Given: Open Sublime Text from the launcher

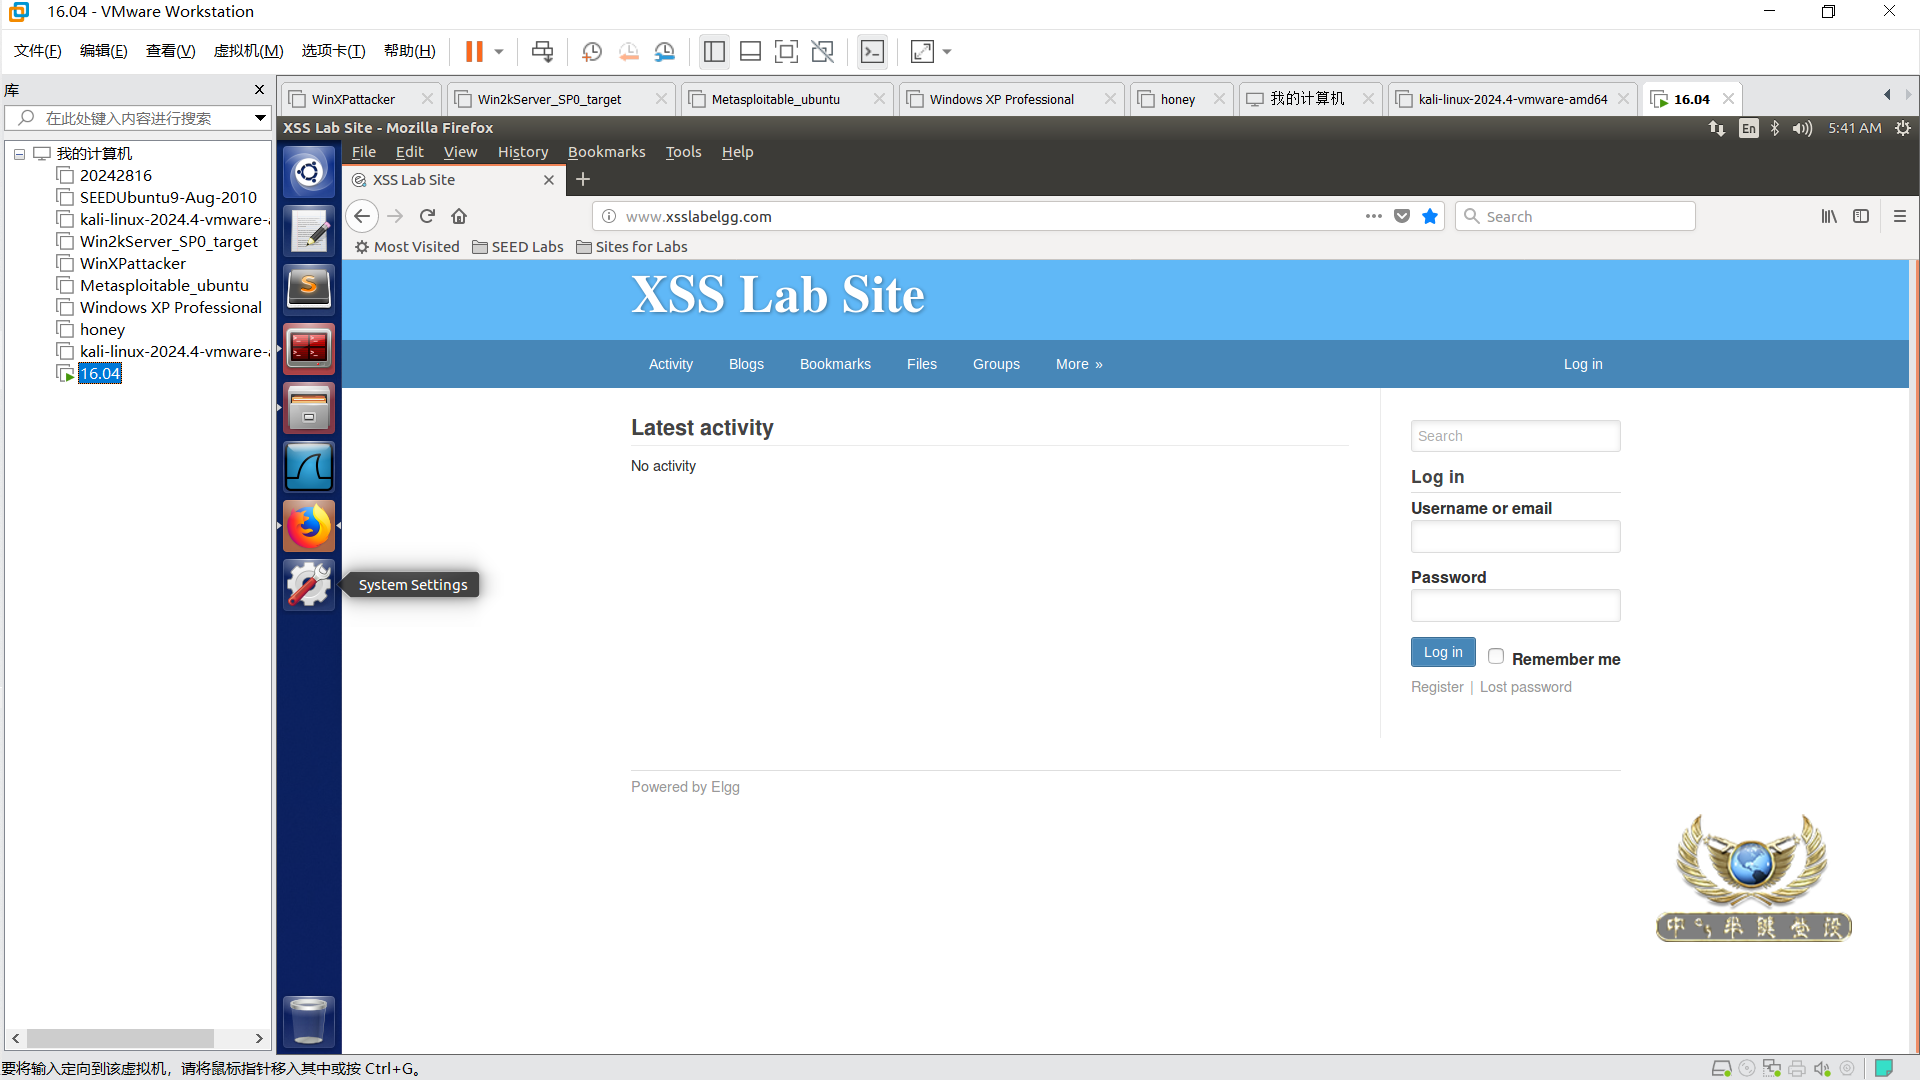Looking at the screenshot, I should 308,289.
